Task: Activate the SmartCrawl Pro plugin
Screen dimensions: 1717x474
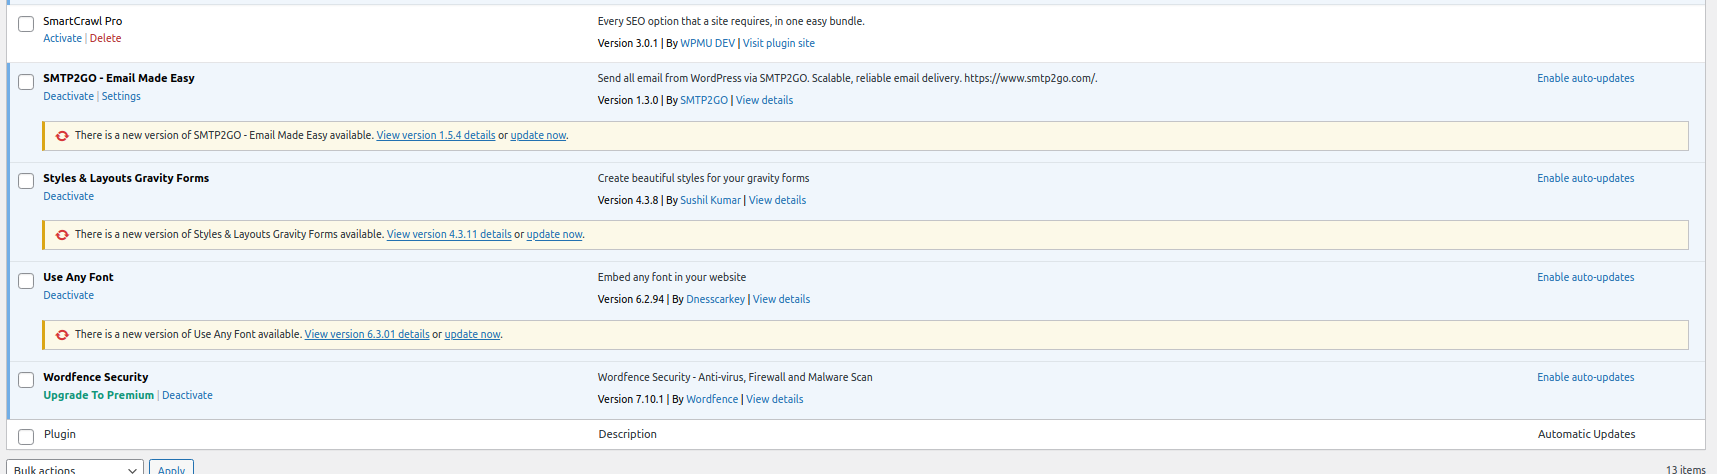Action: (x=62, y=39)
